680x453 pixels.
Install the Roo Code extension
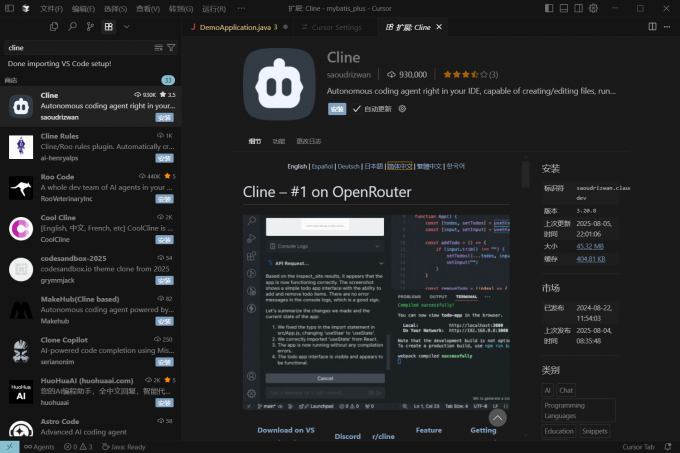click(x=164, y=199)
